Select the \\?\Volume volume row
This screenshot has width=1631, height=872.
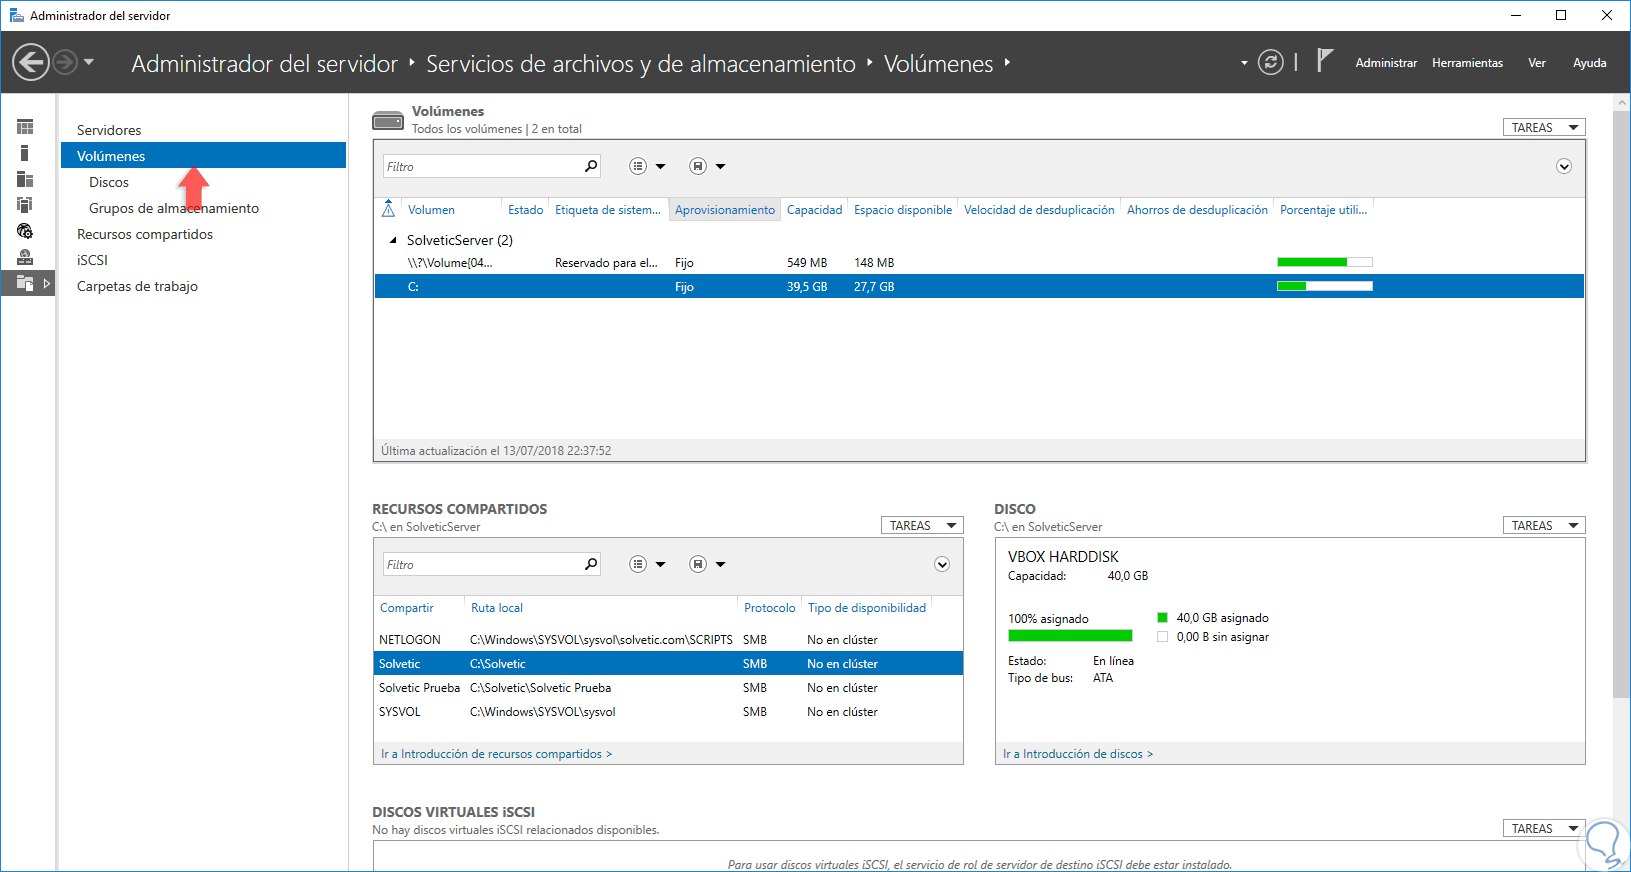pyautogui.click(x=979, y=263)
